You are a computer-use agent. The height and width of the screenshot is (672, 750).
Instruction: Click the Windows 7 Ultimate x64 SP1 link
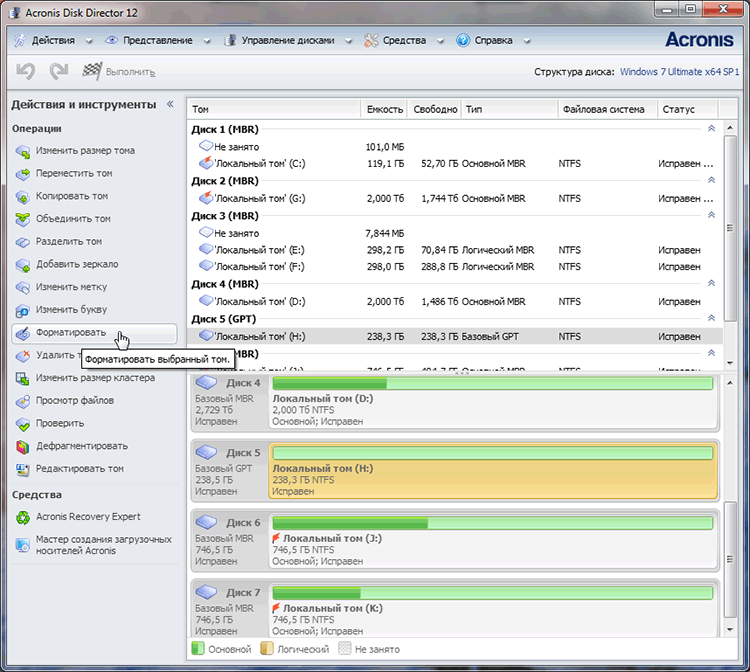(679, 72)
